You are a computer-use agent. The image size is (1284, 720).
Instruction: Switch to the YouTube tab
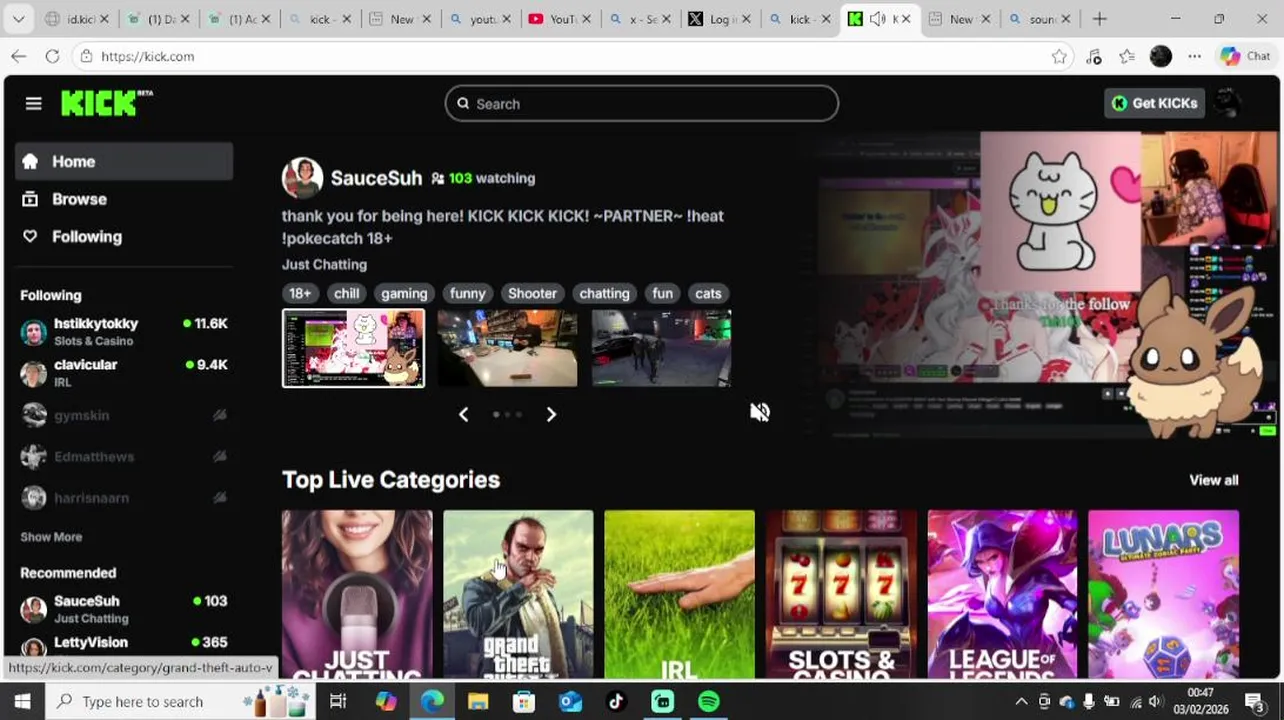[559, 19]
